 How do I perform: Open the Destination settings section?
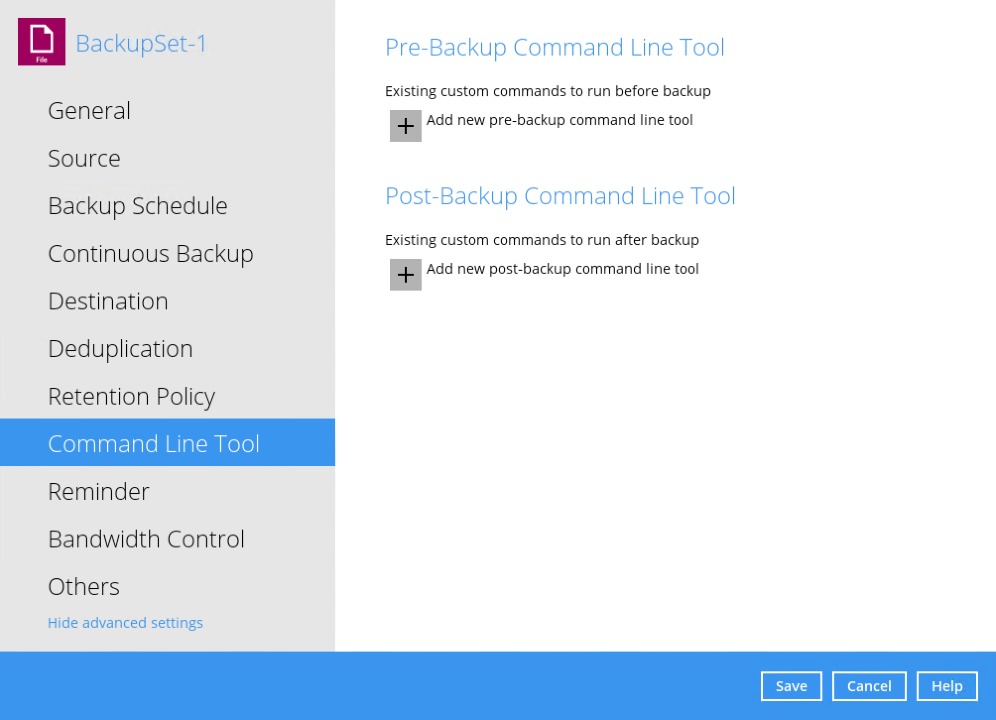(x=108, y=300)
